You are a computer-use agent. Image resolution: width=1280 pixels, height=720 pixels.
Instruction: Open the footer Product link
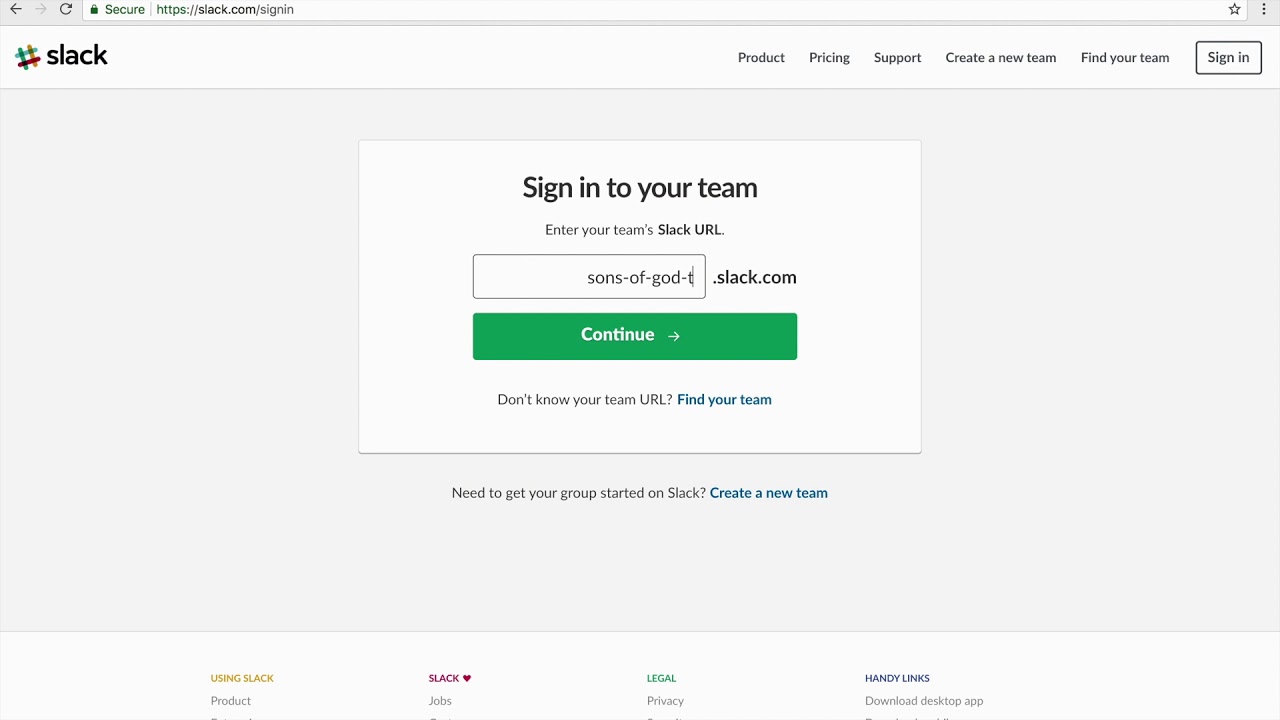click(x=230, y=701)
